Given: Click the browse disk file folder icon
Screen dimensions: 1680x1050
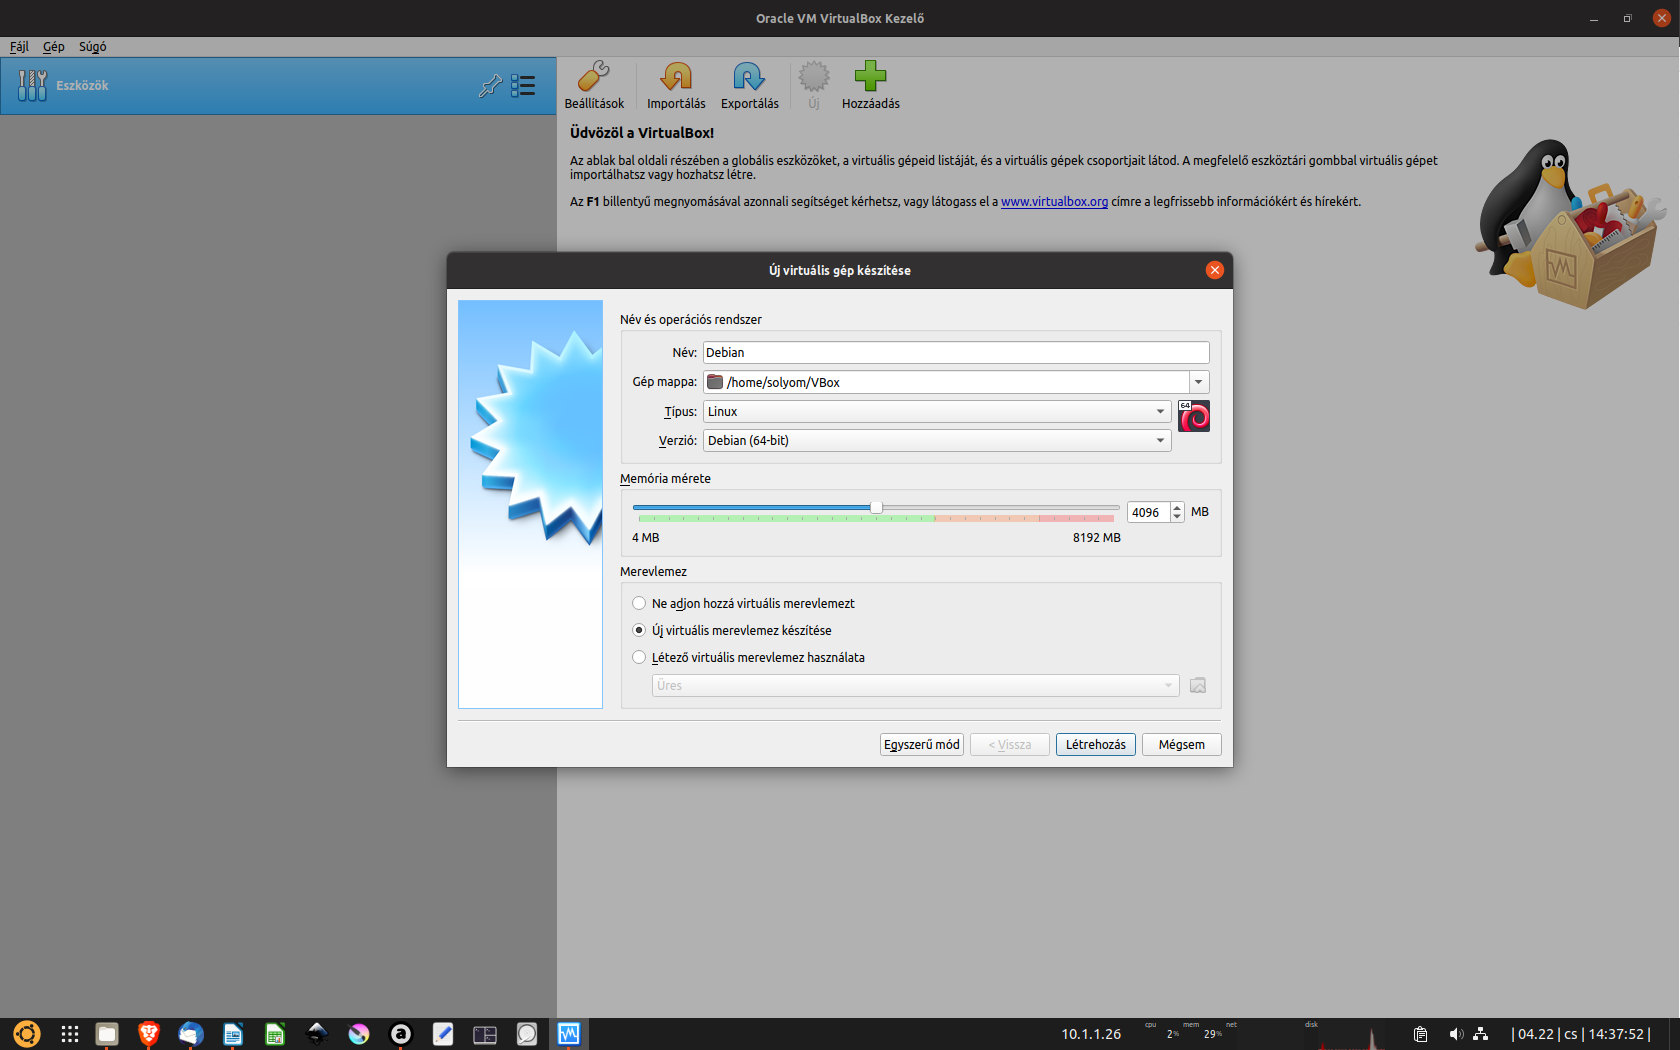Looking at the screenshot, I should click(1198, 685).
